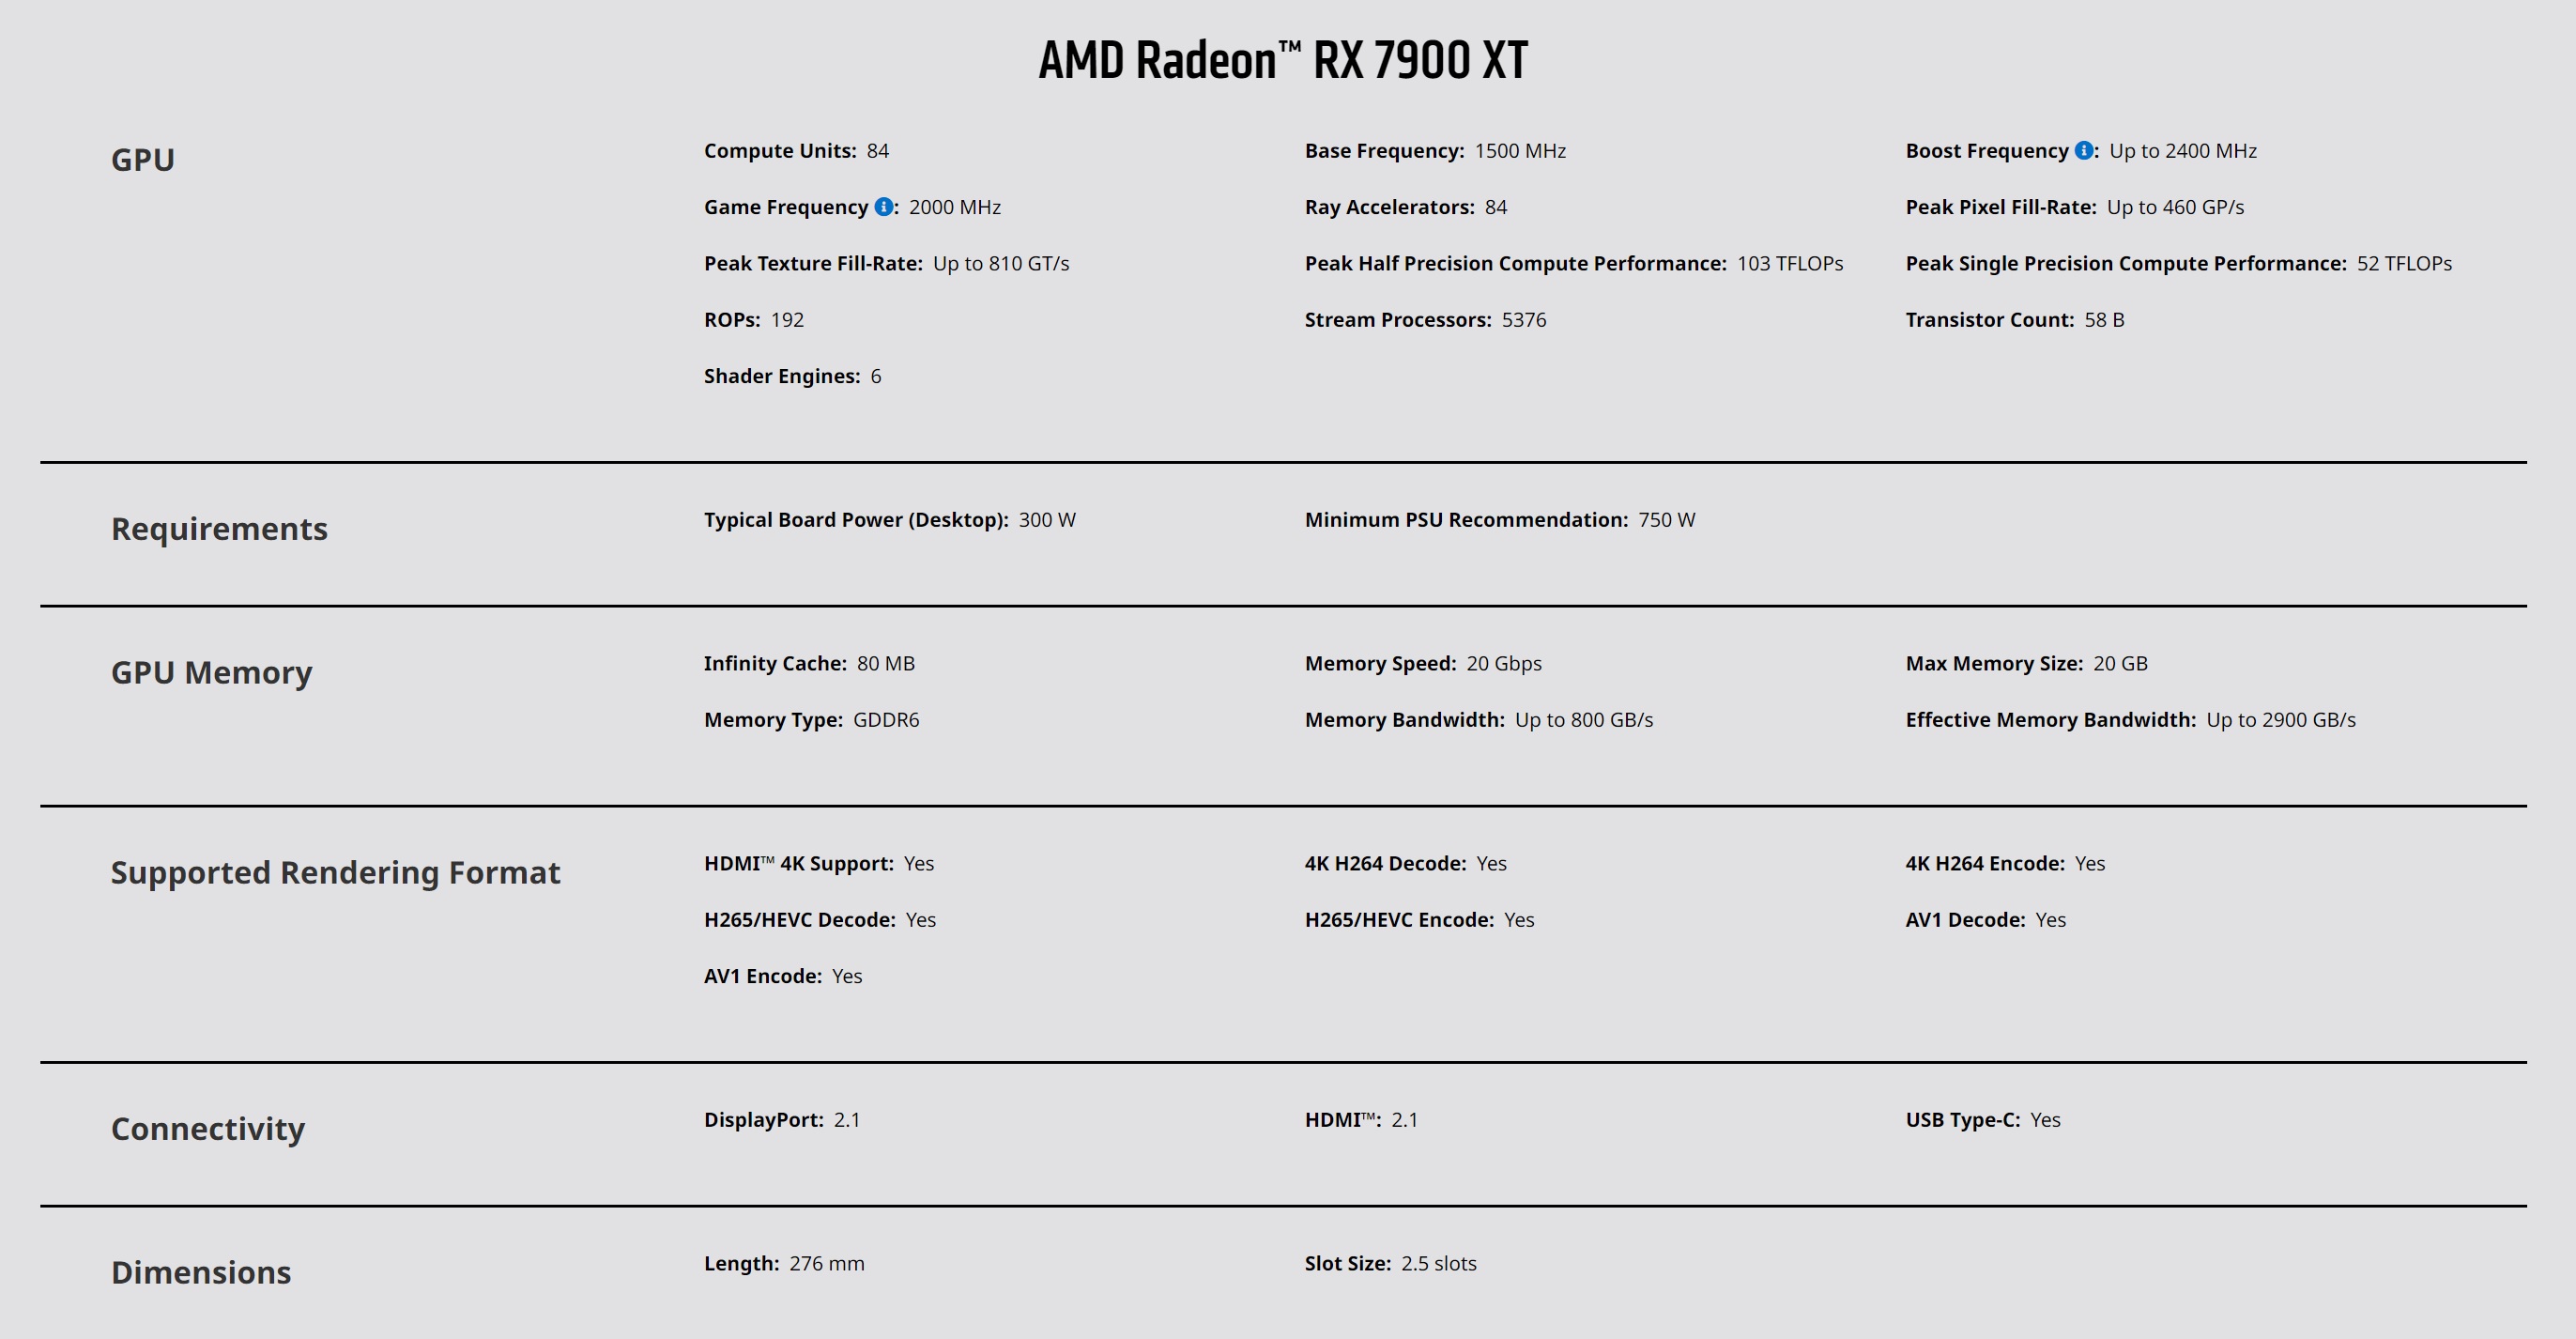This screenshot has height=1339, width=2576.
Task: Click the Max Memory Size: 20 GB entry
Action: tap(2026, 664)
